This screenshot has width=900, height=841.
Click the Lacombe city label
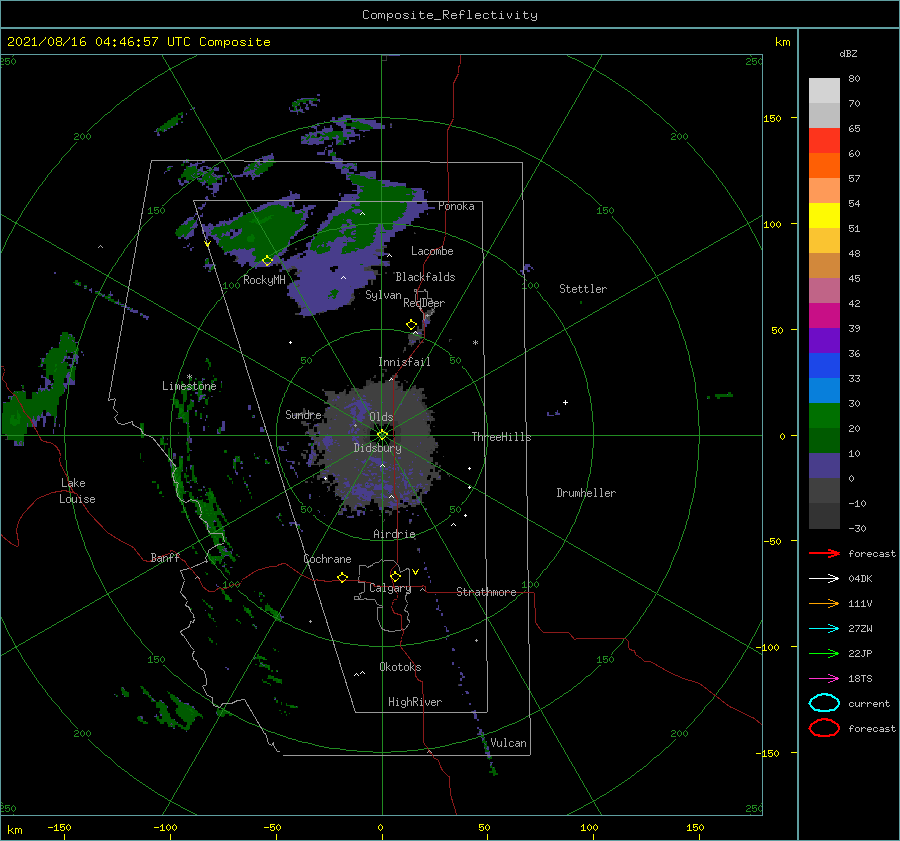click(432, 251)
